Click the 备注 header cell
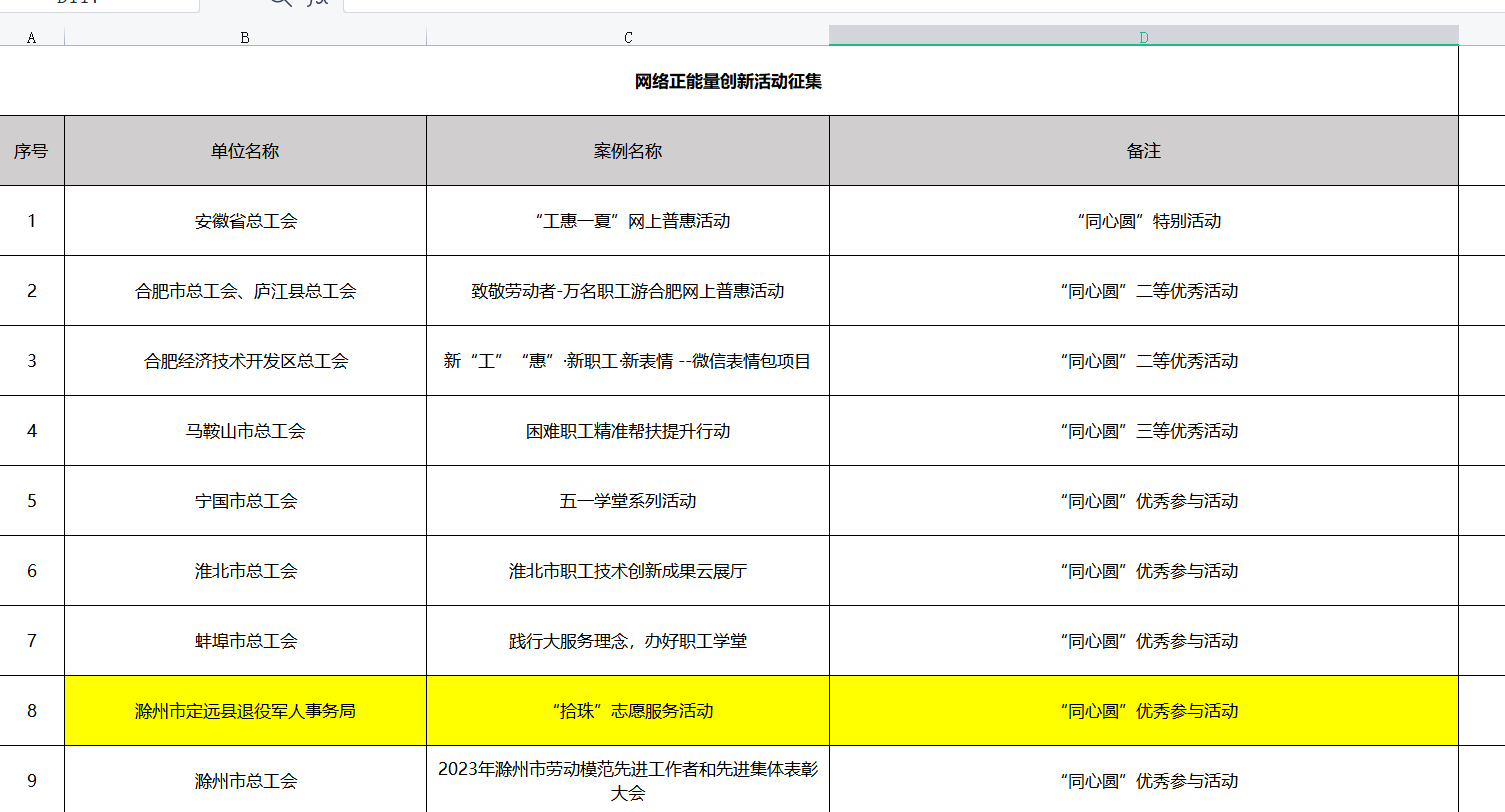Image resolution: width=1505 pixels, height=812 pixels. pos(1144,151)
